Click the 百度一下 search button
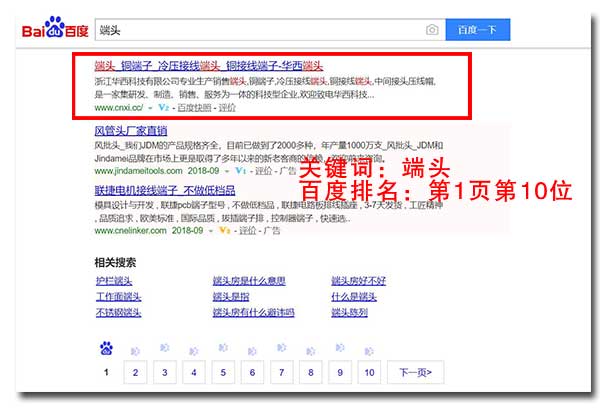The width and height of the screenshot is (600, 412). (478, 29)
